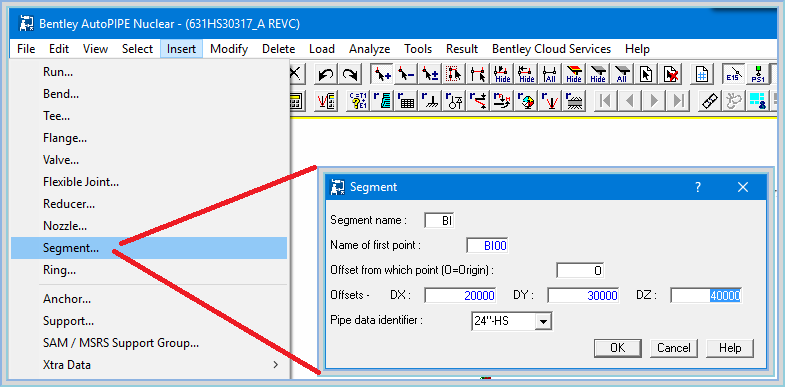This screenshot has width=785, height=387.
Task: Confirm the Segment dialog with OK
Action: point(618,347)
